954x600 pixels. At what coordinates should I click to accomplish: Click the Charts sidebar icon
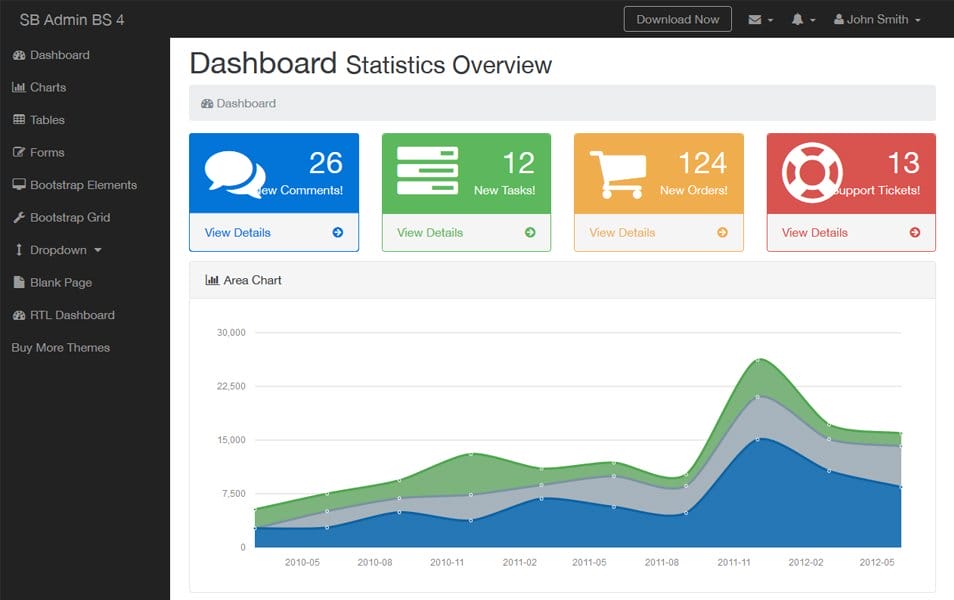pyautogui.click(x=18, y=87)
